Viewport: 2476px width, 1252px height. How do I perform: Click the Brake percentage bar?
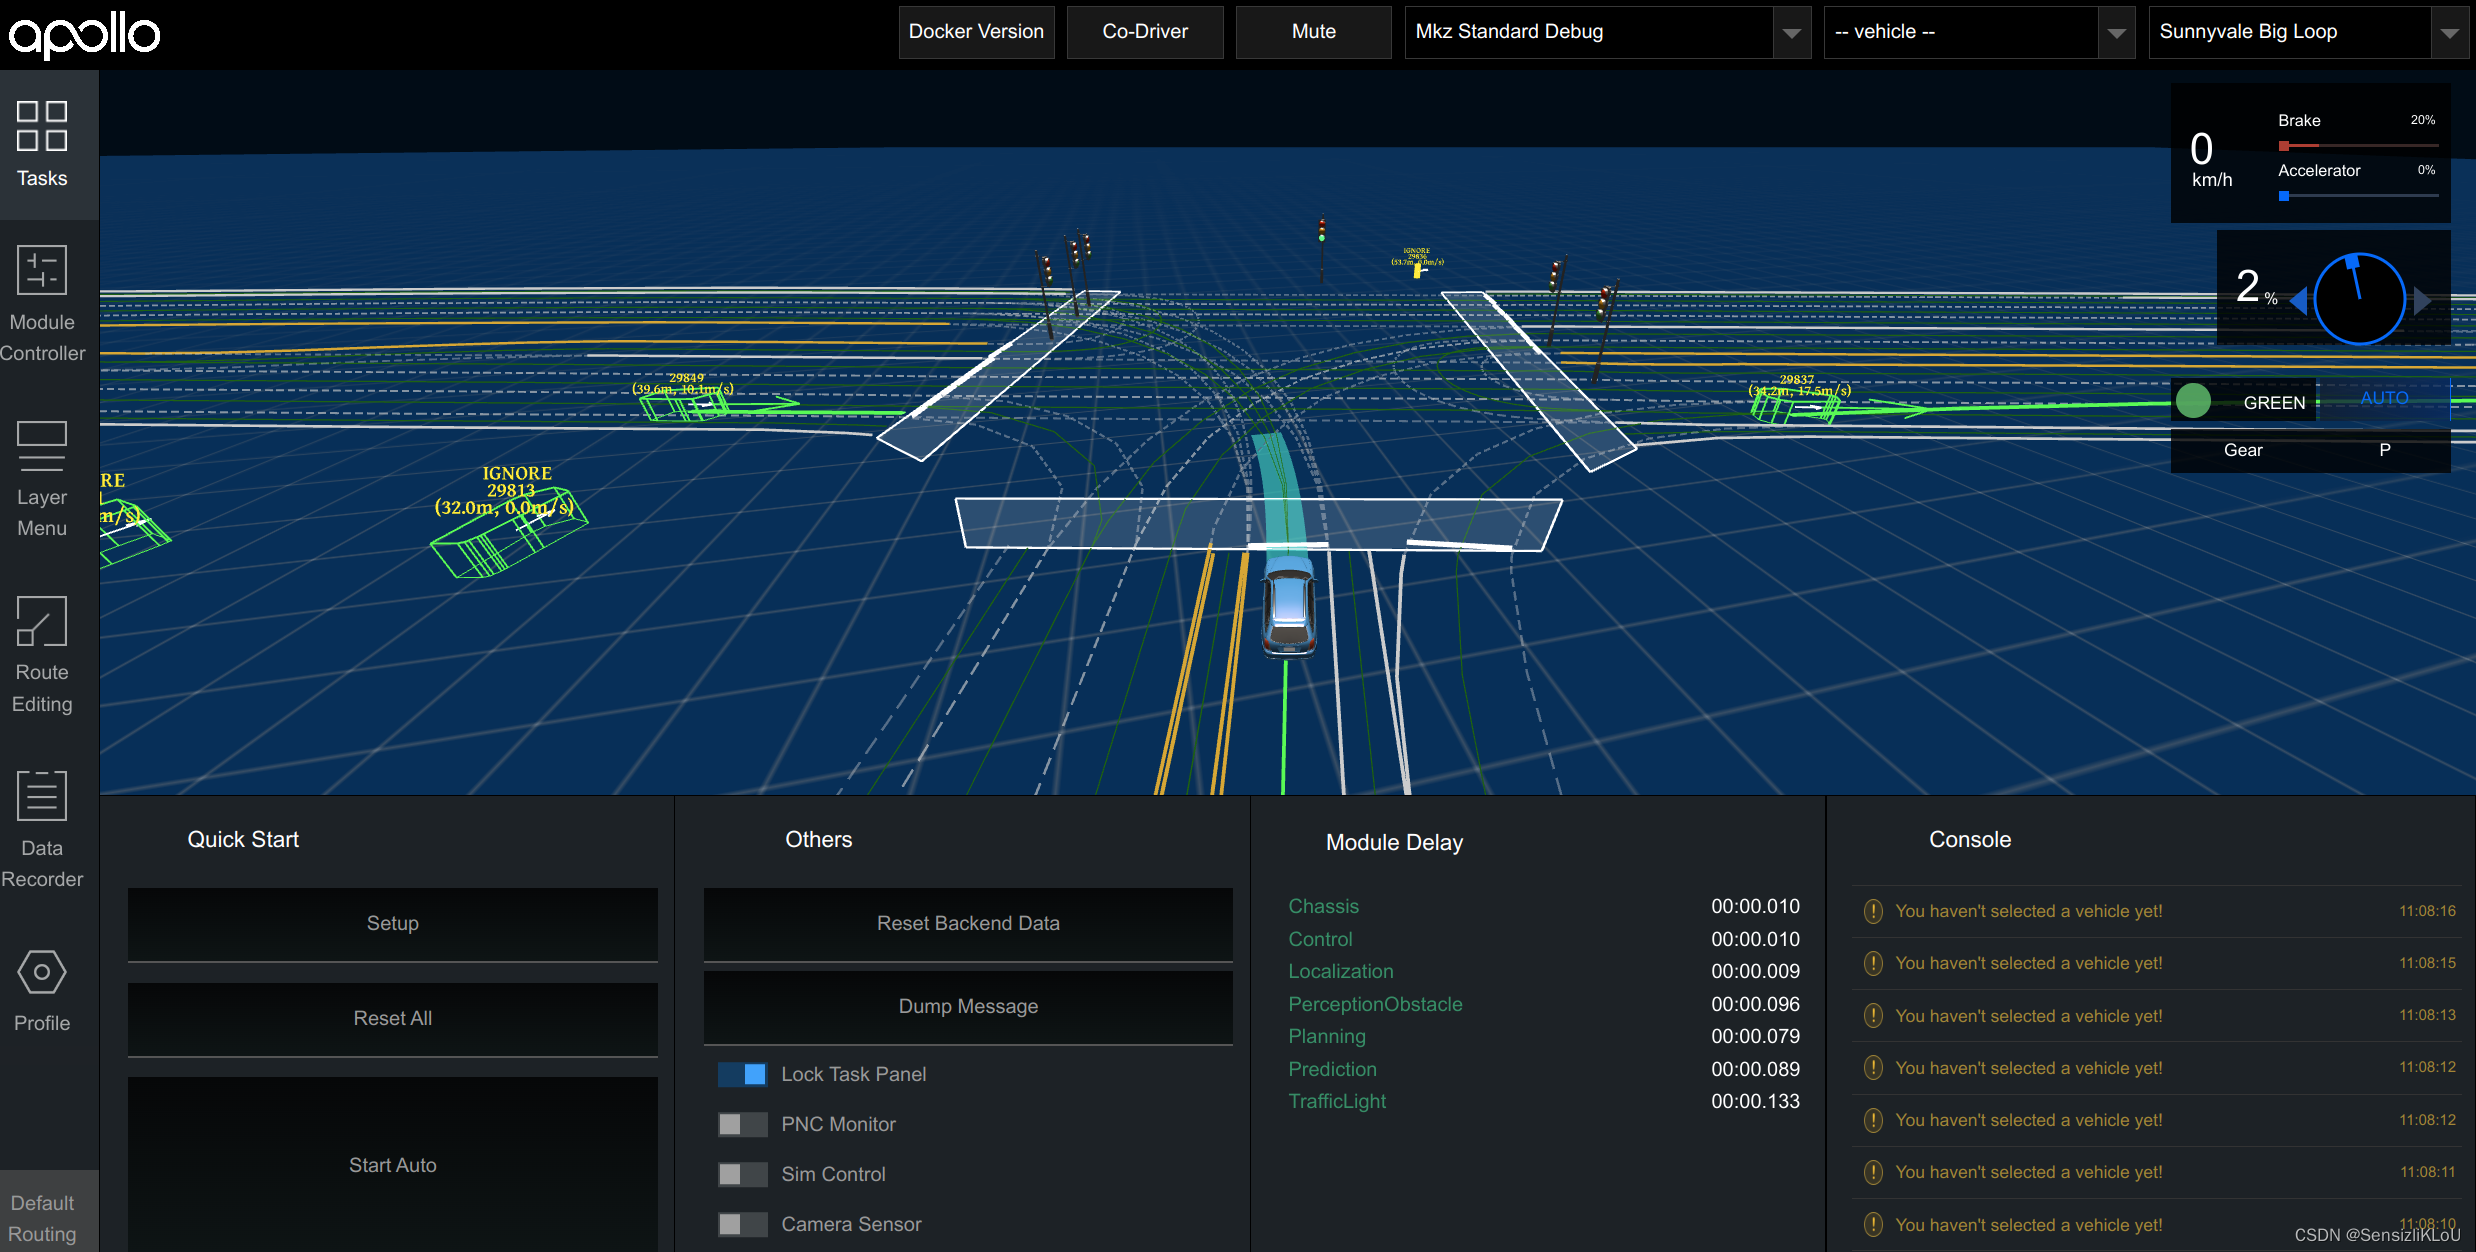2358,146
